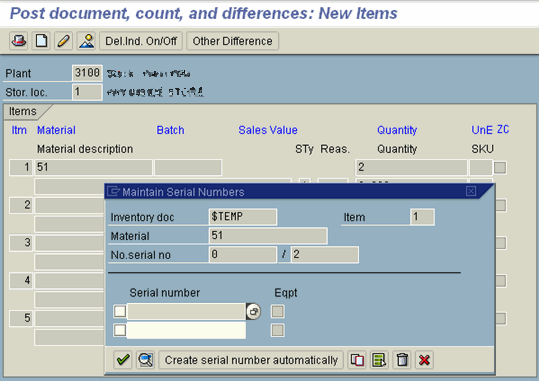Click the Material column header
The height and width of the screenshot is (381, 539).
(56, 130)
